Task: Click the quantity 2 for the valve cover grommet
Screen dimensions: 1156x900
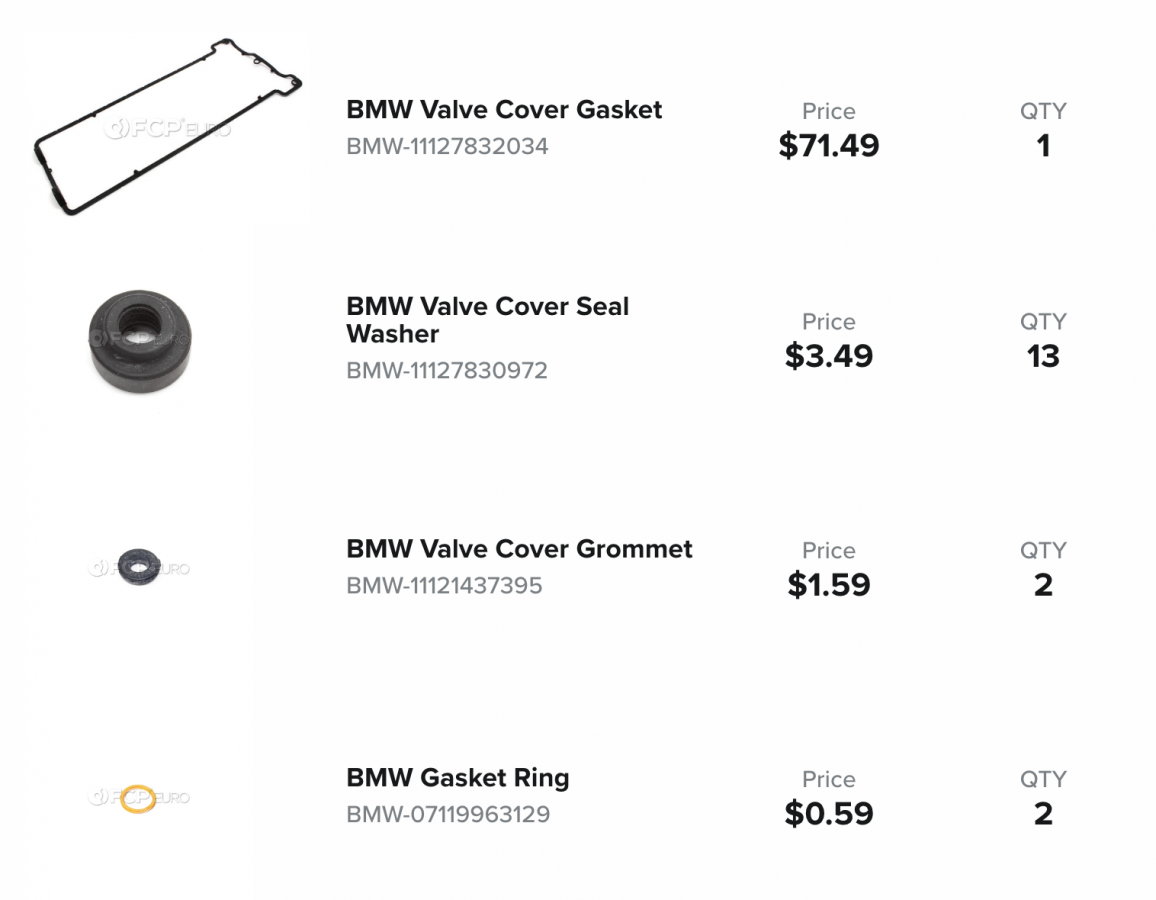Action: pyautogui.click(x=1043, y=585)
